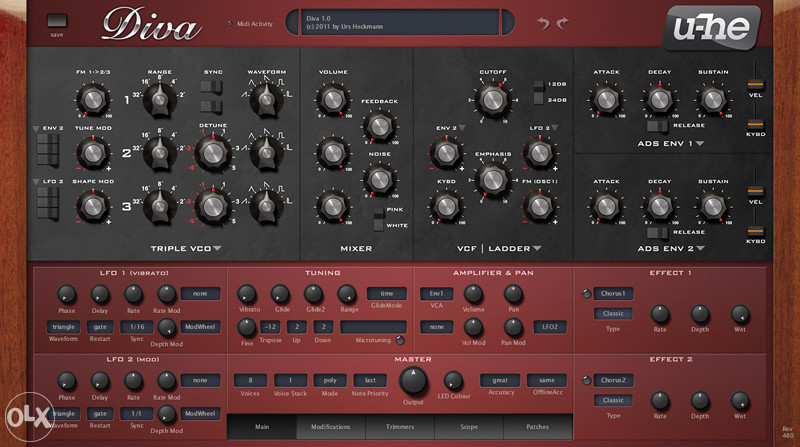Click the FM (OSC1) filter knob

click(539, 206)
